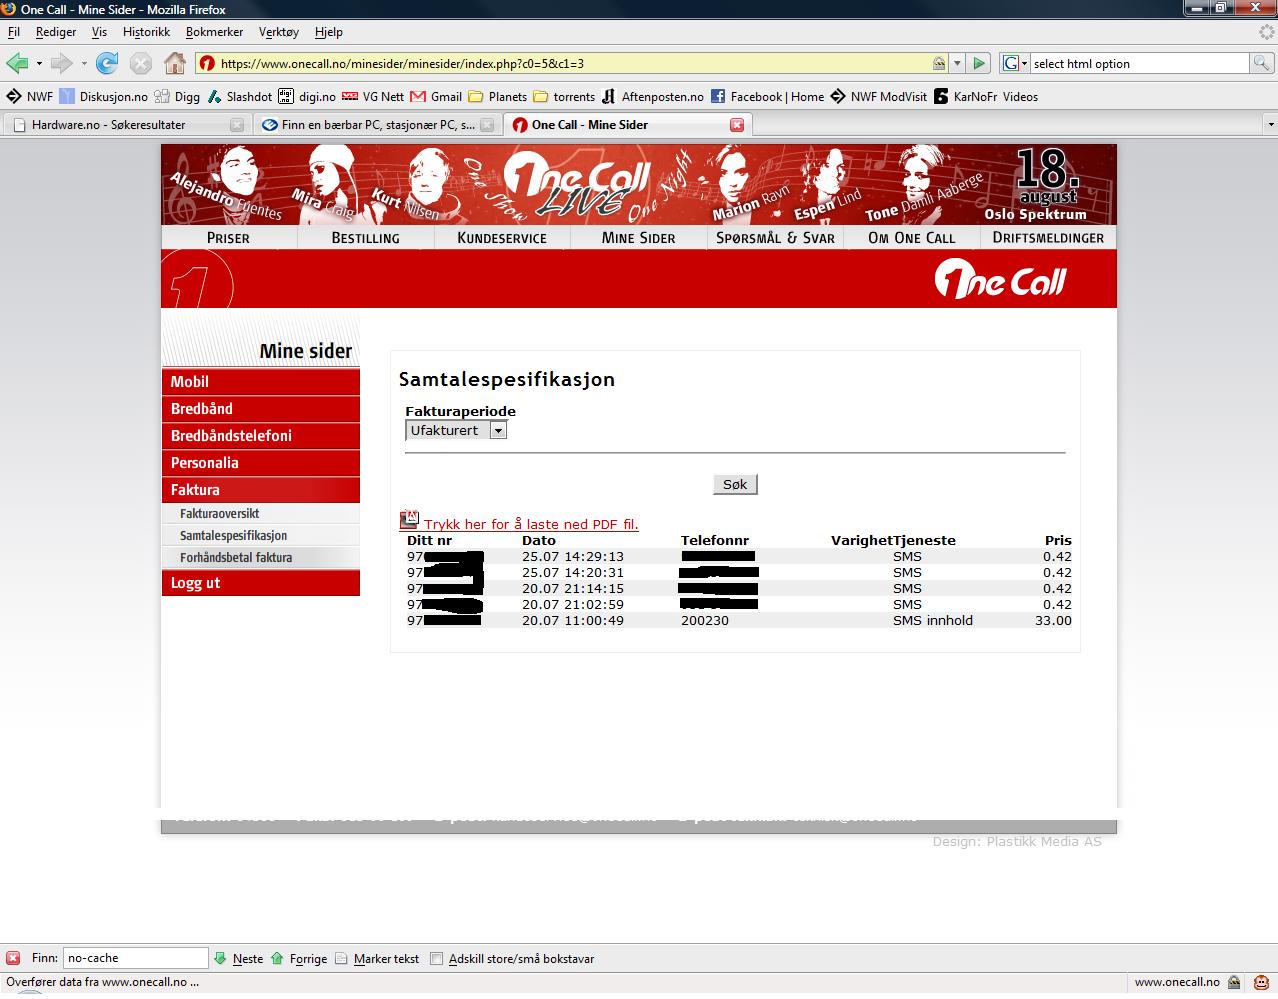Open the Bokmerker menu
Image resolution: width=1278 pixels, height=999 pixels.
click(214, 32)
